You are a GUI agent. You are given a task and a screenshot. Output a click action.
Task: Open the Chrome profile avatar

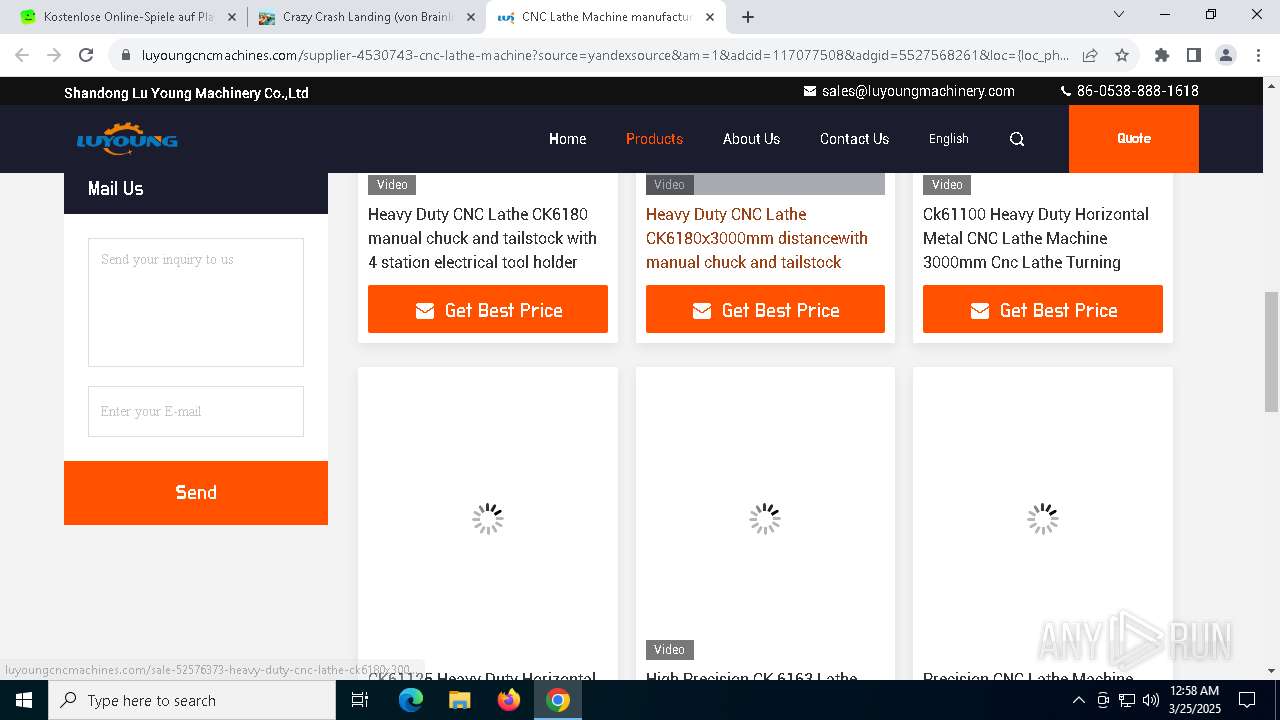[1225, 55]
